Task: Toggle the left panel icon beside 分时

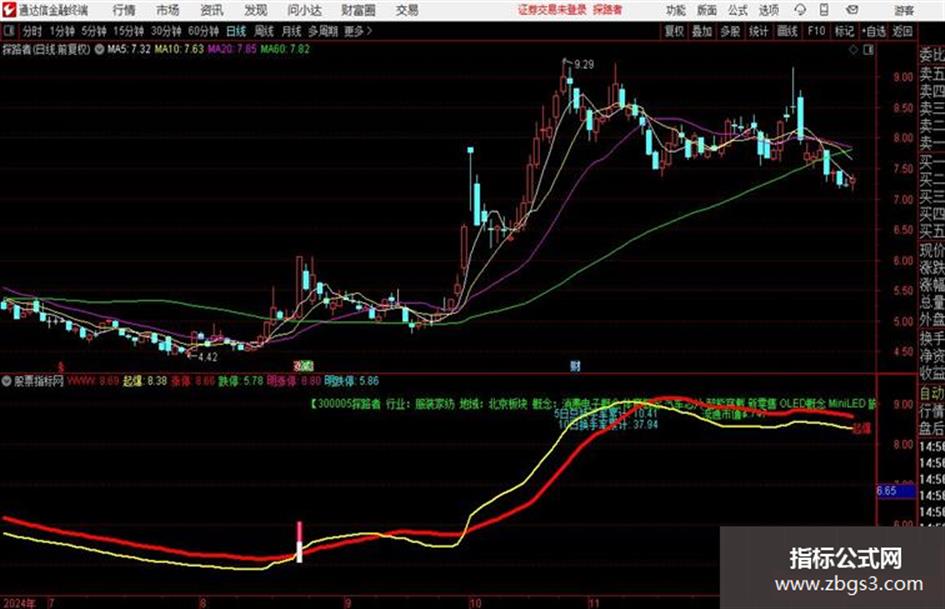Action: tap(8, 31)
